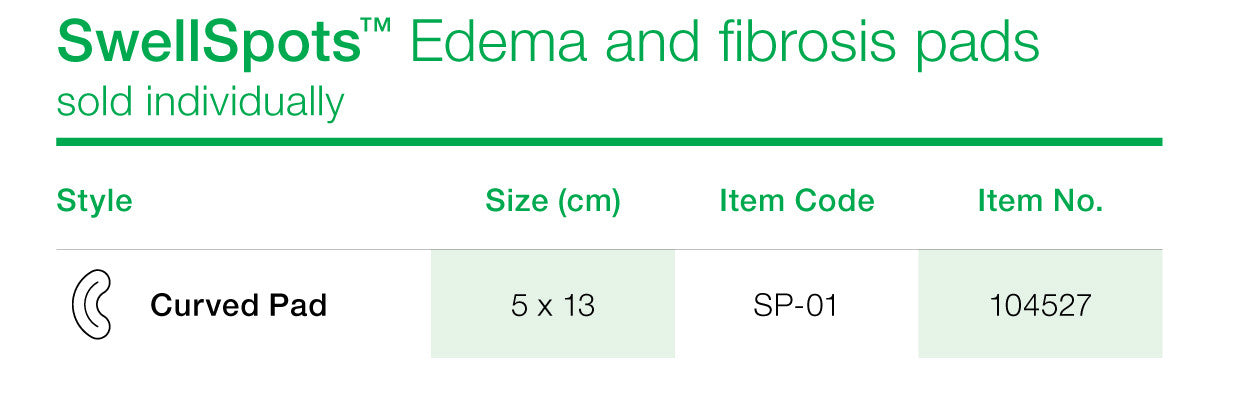1239x417 pixels.
Task: Click the thick green divider line
Action: click(x=609, y=142)
